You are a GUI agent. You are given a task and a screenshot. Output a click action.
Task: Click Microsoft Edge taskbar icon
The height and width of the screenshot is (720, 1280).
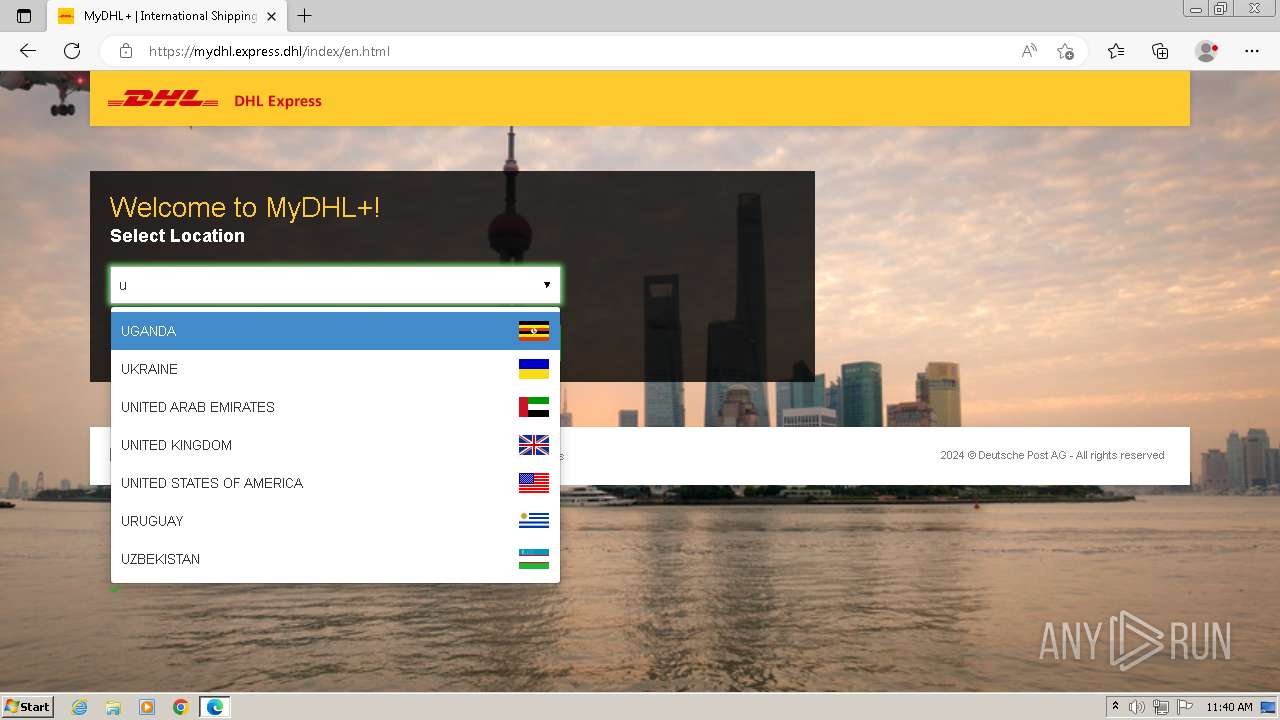tap(215, 707)
